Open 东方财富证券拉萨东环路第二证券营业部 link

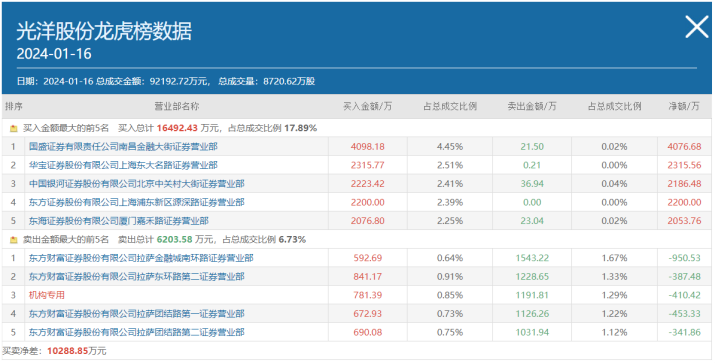pyautogui.click(x=137, y=276)
